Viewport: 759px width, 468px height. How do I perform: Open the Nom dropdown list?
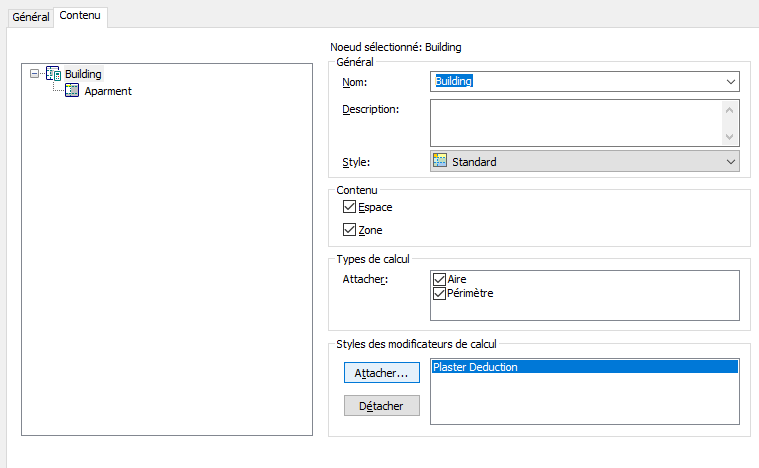click(730, 82)
